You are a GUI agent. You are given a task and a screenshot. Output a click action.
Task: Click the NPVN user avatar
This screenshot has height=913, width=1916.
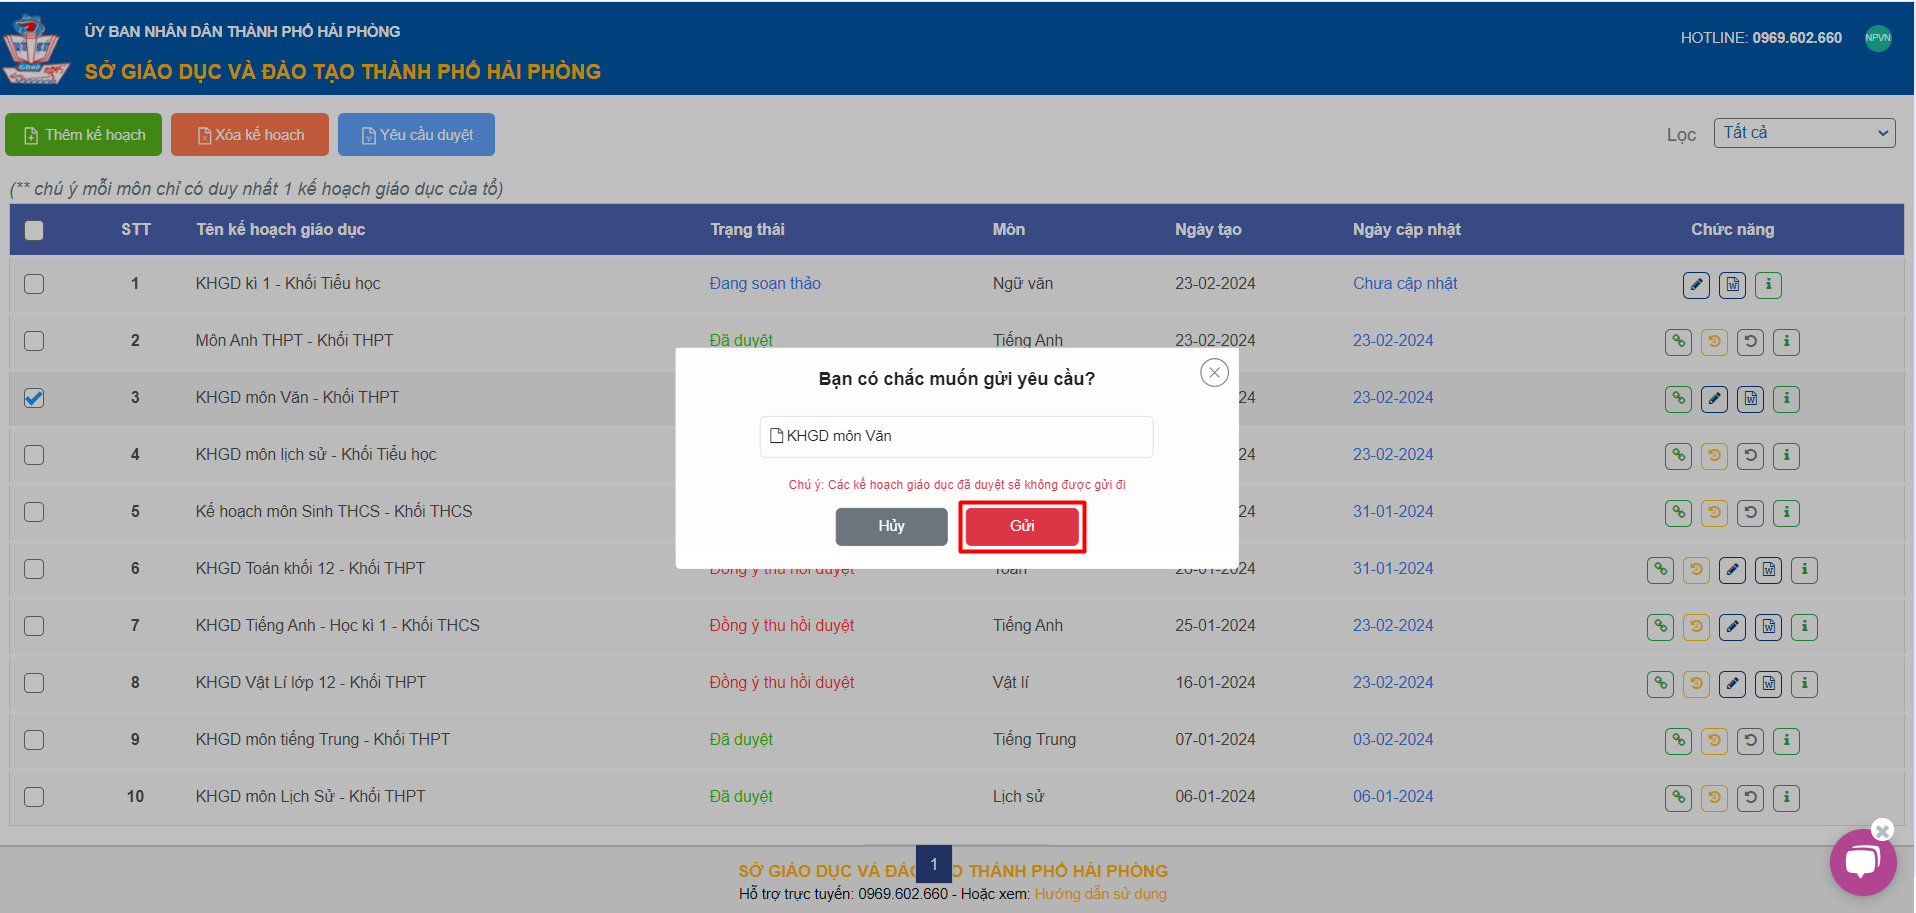pos(1878,38)
